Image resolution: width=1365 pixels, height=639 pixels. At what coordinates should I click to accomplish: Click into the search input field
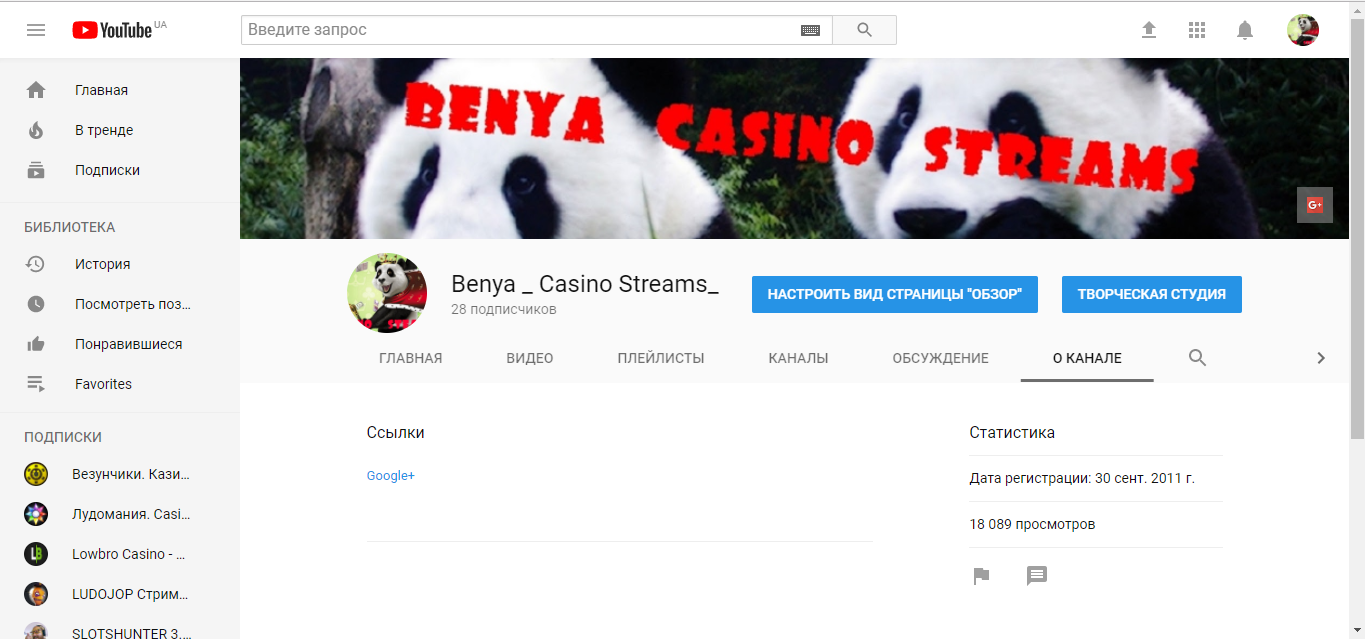520,30
